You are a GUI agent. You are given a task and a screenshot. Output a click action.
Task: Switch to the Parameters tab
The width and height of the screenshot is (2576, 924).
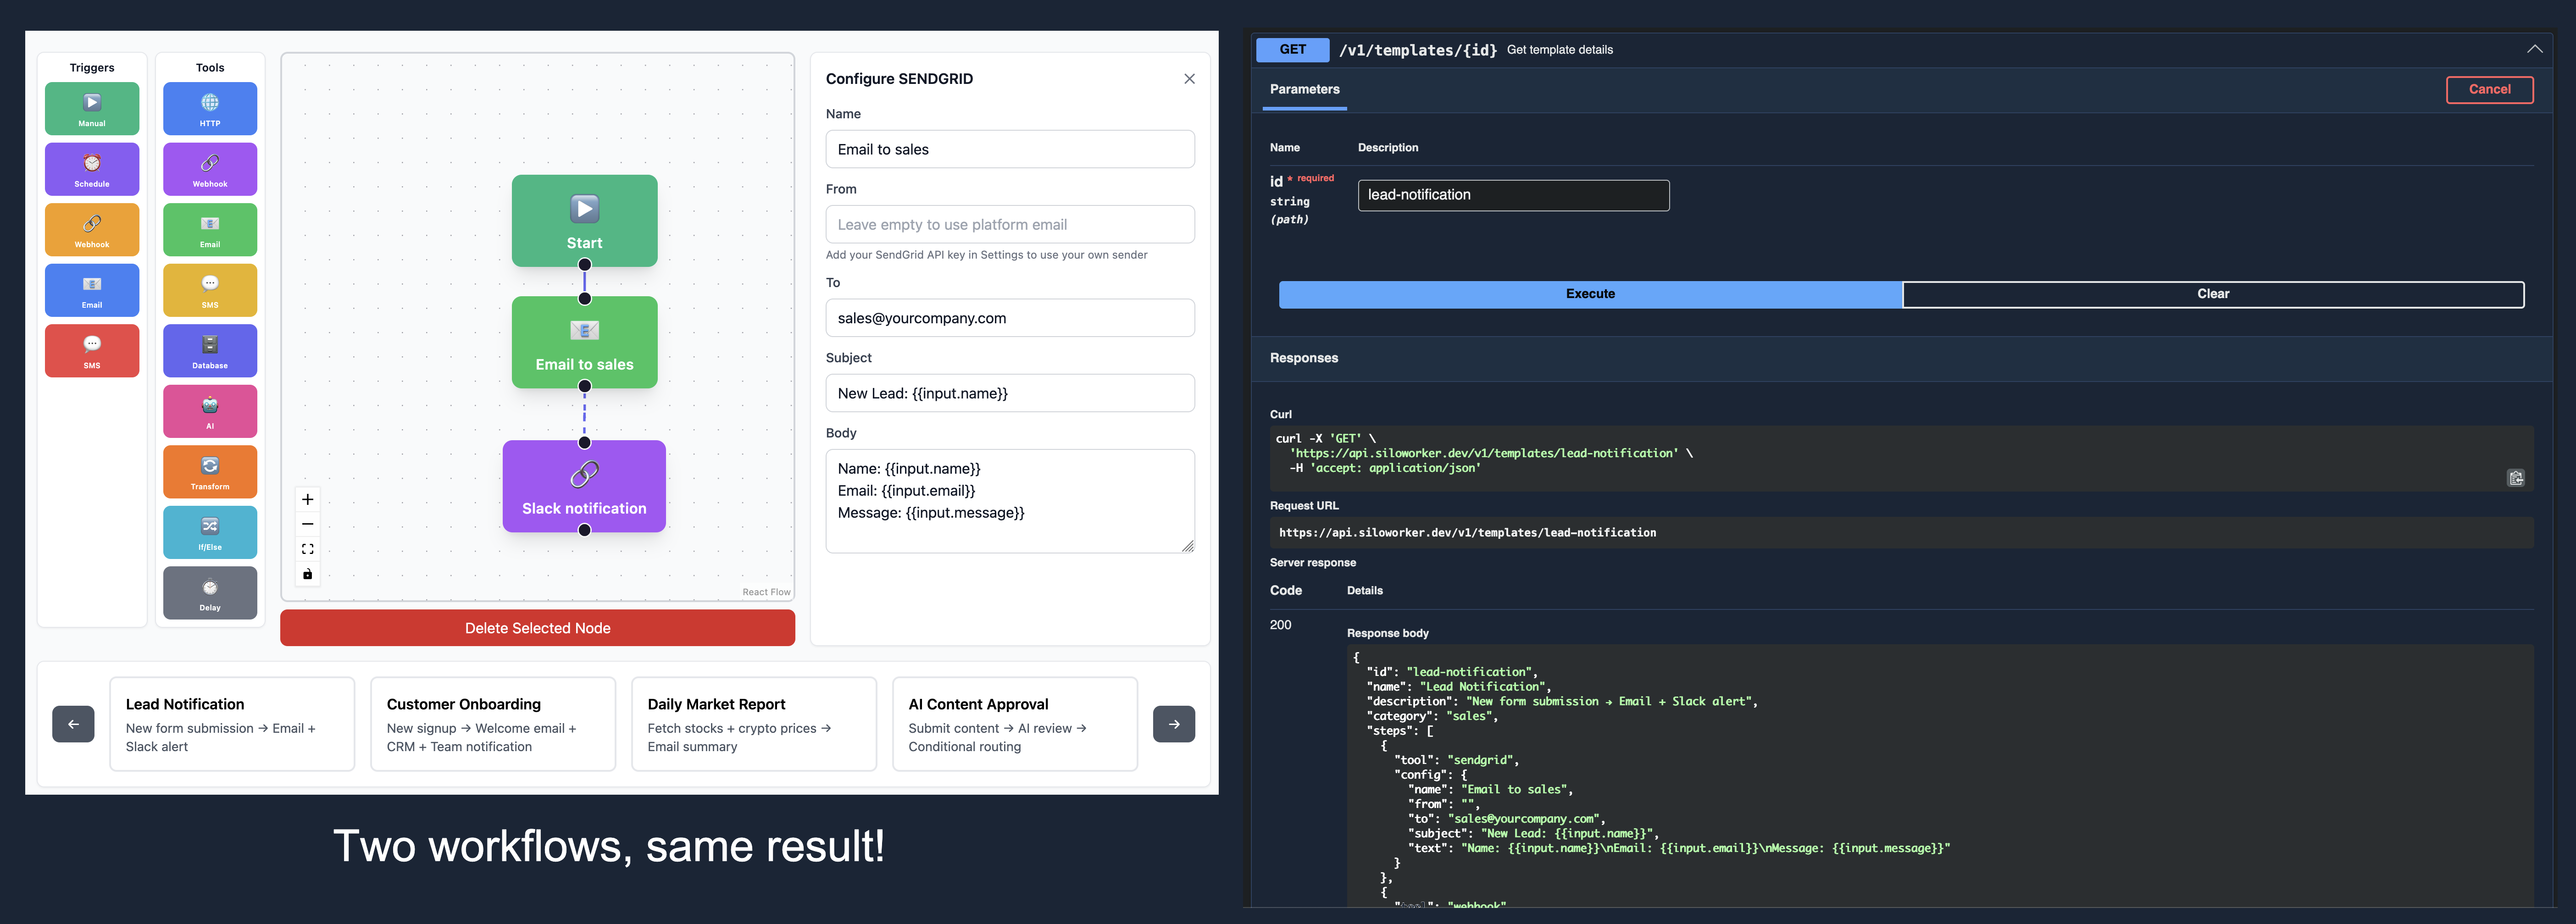click(x=1303, y=89)
